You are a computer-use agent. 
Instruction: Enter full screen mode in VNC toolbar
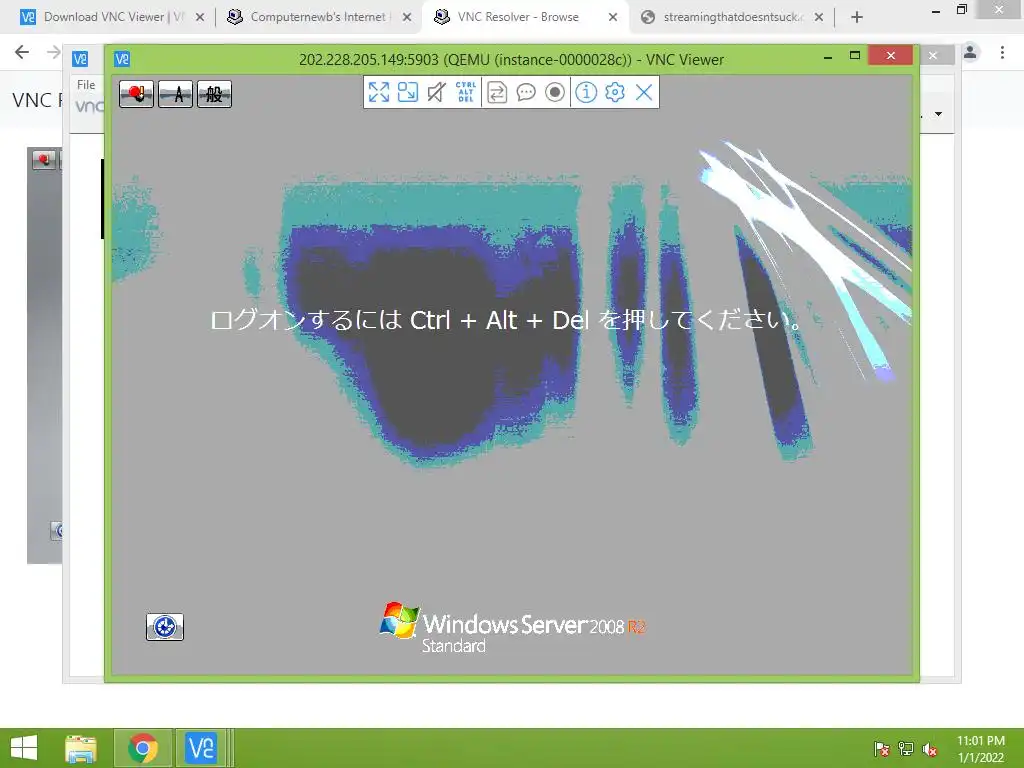(x=379, y=92)
